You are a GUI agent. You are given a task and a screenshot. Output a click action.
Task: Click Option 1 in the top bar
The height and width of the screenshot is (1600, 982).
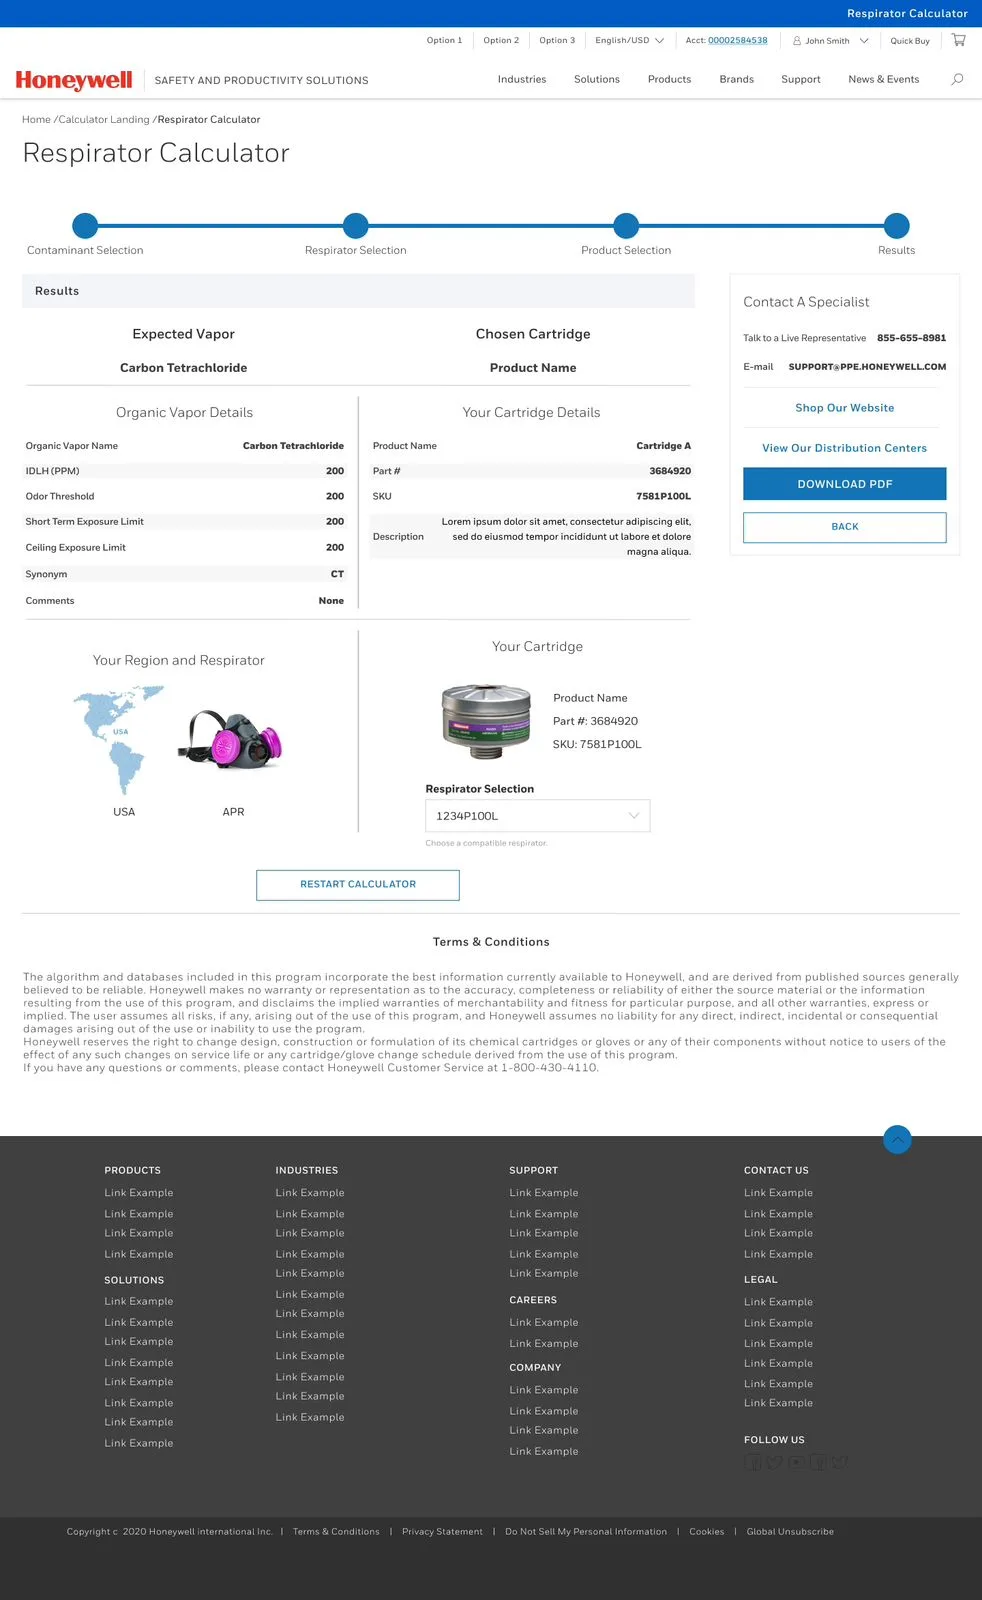pyautogui.click(x=444, y=41)
